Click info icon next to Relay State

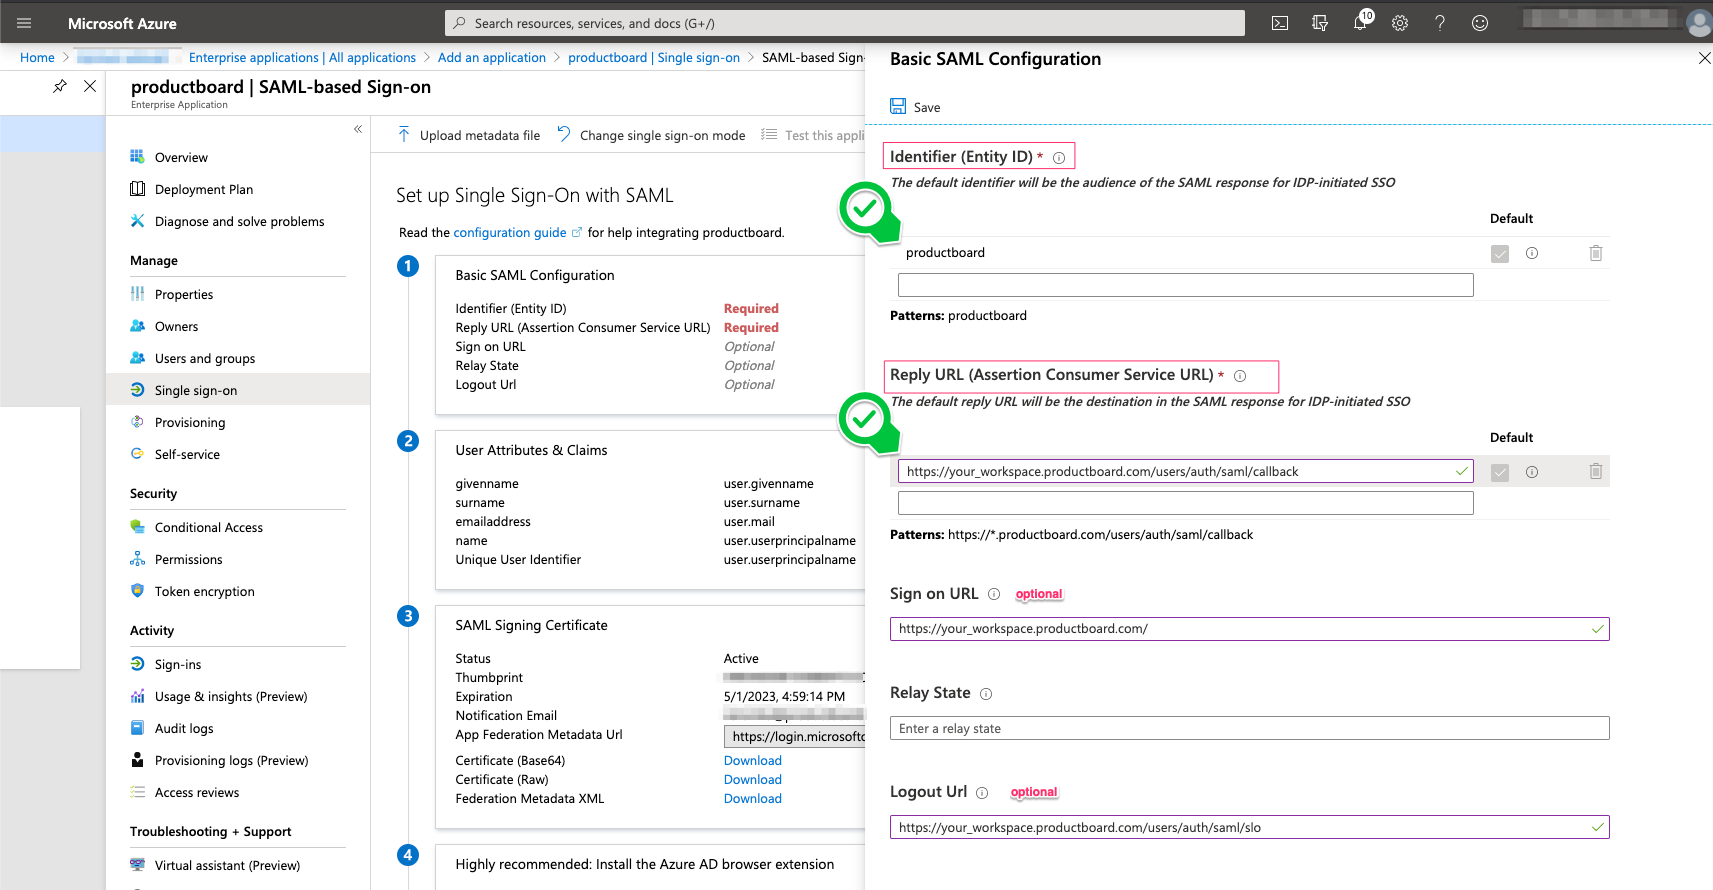[986, 694]
